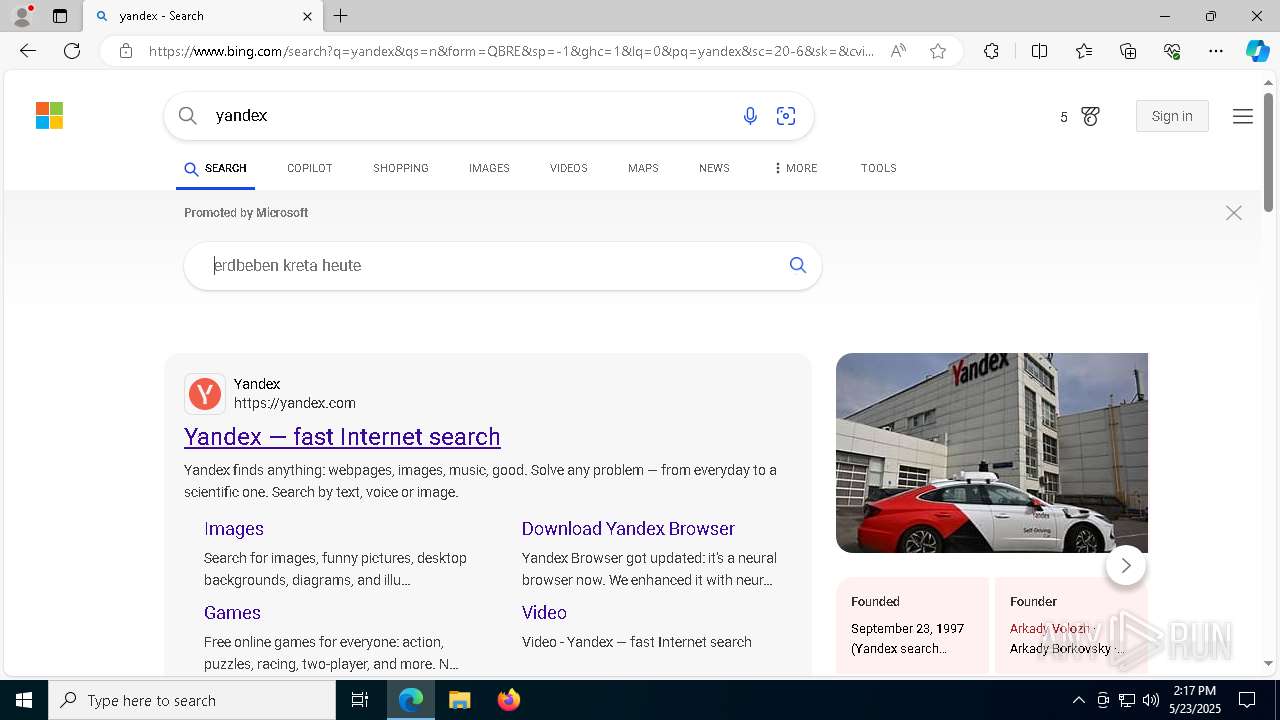Switch to the COPILOT tab
This screenshot has width=1280, height=720.
tap(309, 168)
